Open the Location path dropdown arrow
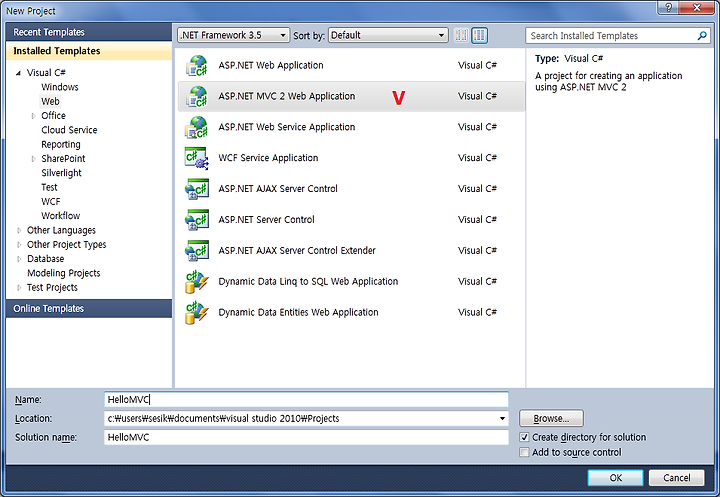 (502, 418)
